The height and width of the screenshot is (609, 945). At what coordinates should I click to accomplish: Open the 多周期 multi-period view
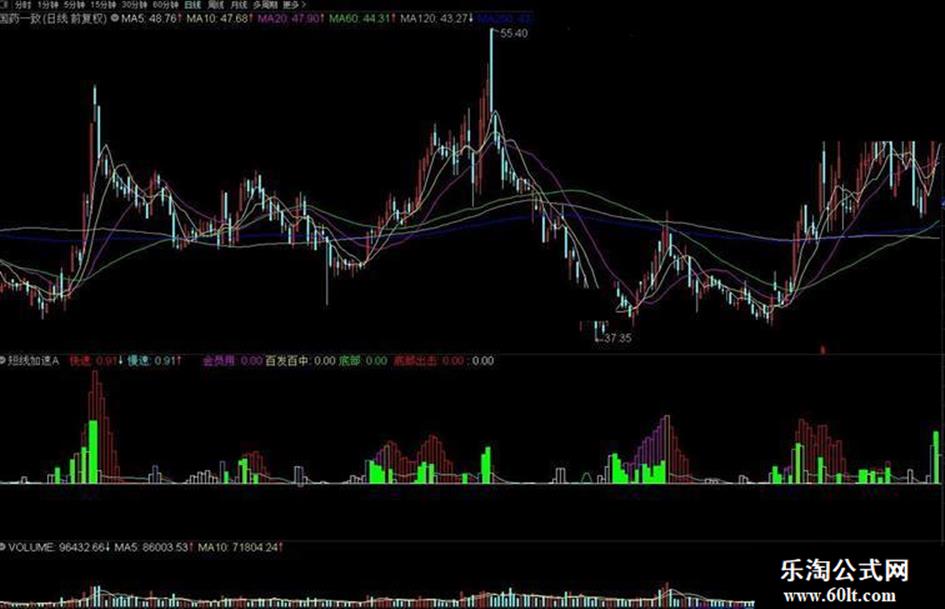[266, 5]
